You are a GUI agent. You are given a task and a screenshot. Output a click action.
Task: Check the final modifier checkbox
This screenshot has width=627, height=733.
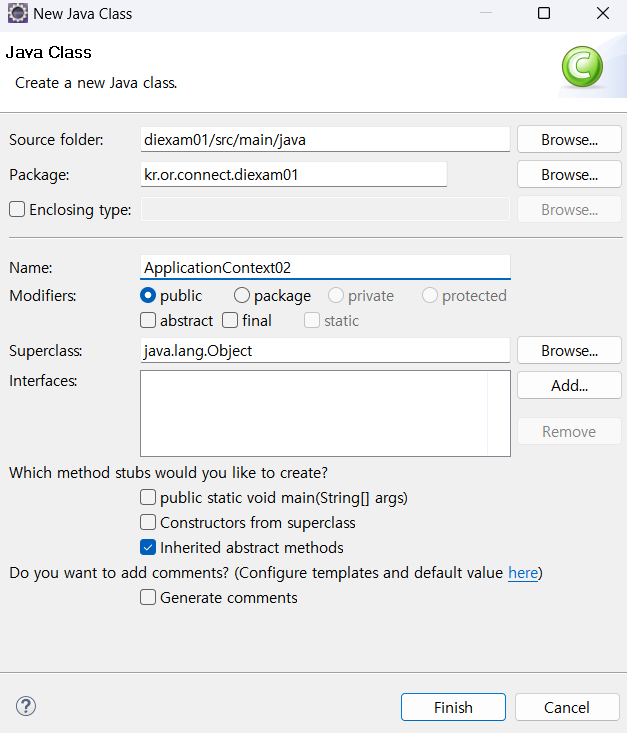[x=230, y=321]
